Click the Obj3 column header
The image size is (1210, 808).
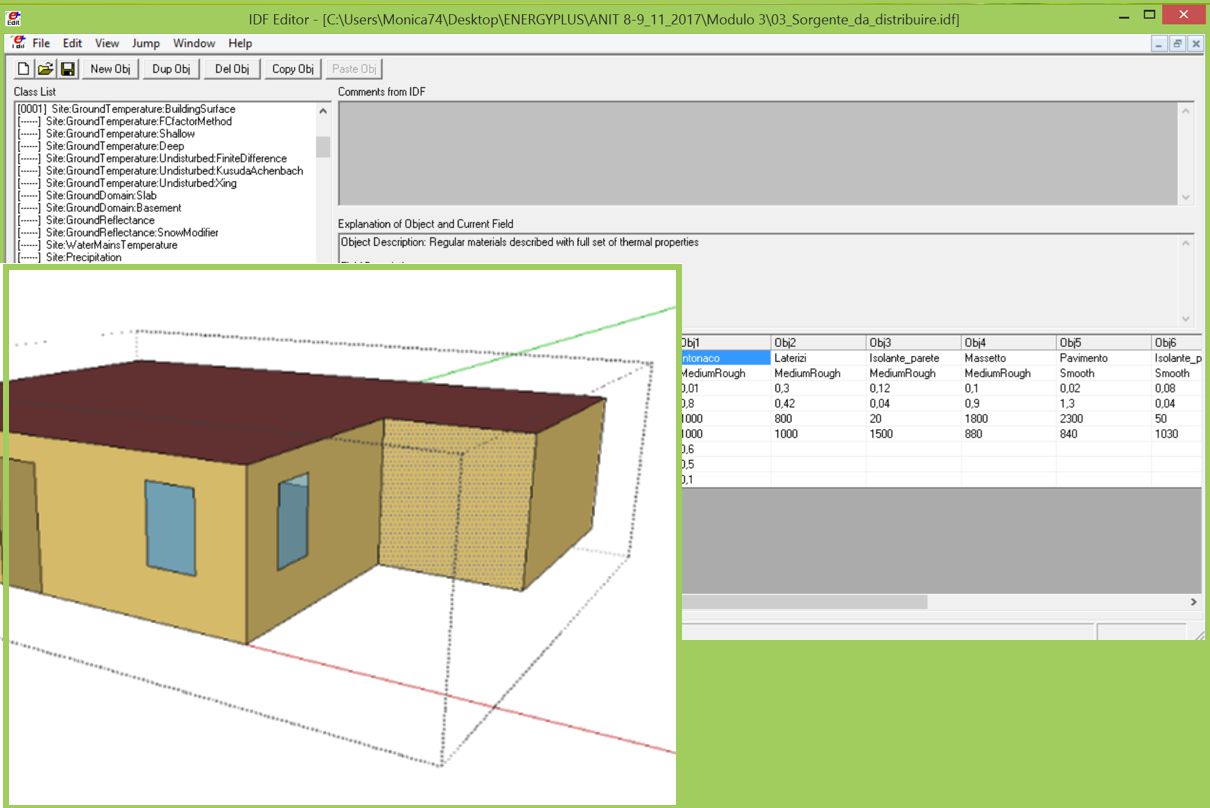pos(913,343)
